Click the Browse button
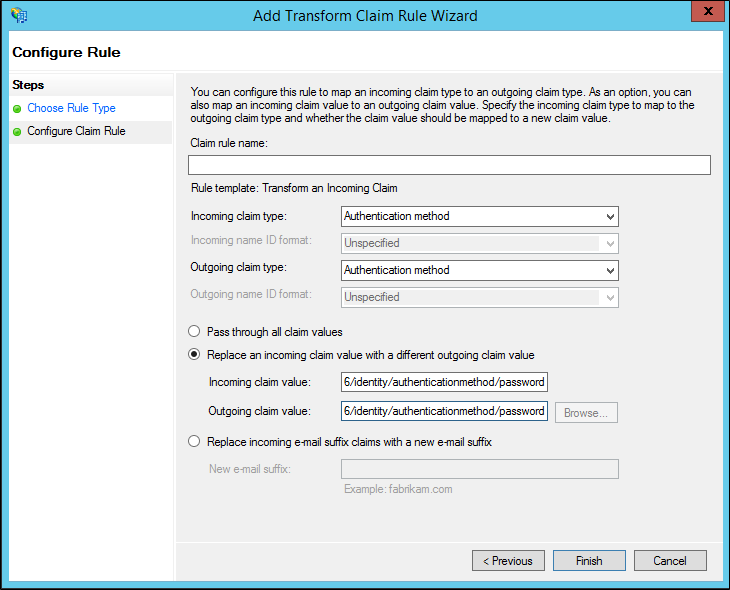 [x=586, y=412]
